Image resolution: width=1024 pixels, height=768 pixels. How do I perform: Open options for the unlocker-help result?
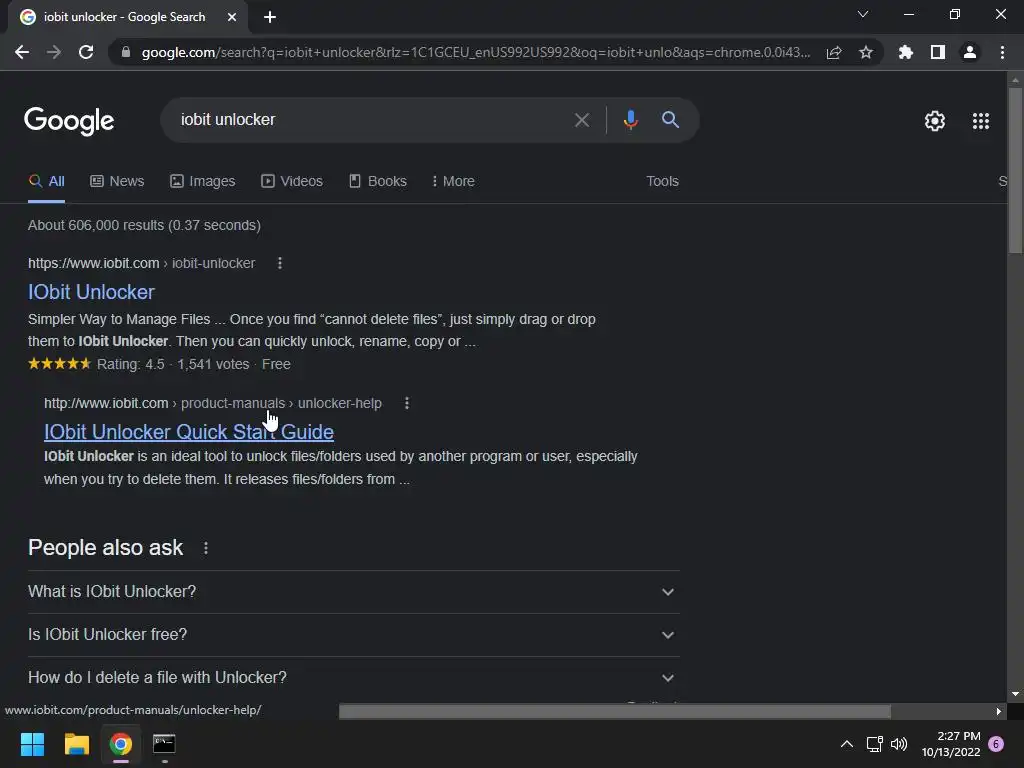point(406,404)
